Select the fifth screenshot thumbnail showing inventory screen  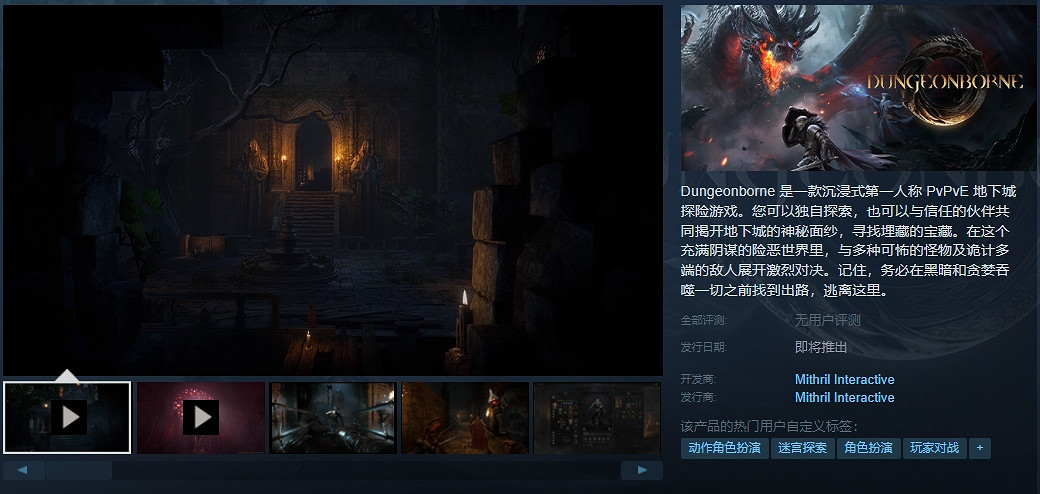pos(597,418)
